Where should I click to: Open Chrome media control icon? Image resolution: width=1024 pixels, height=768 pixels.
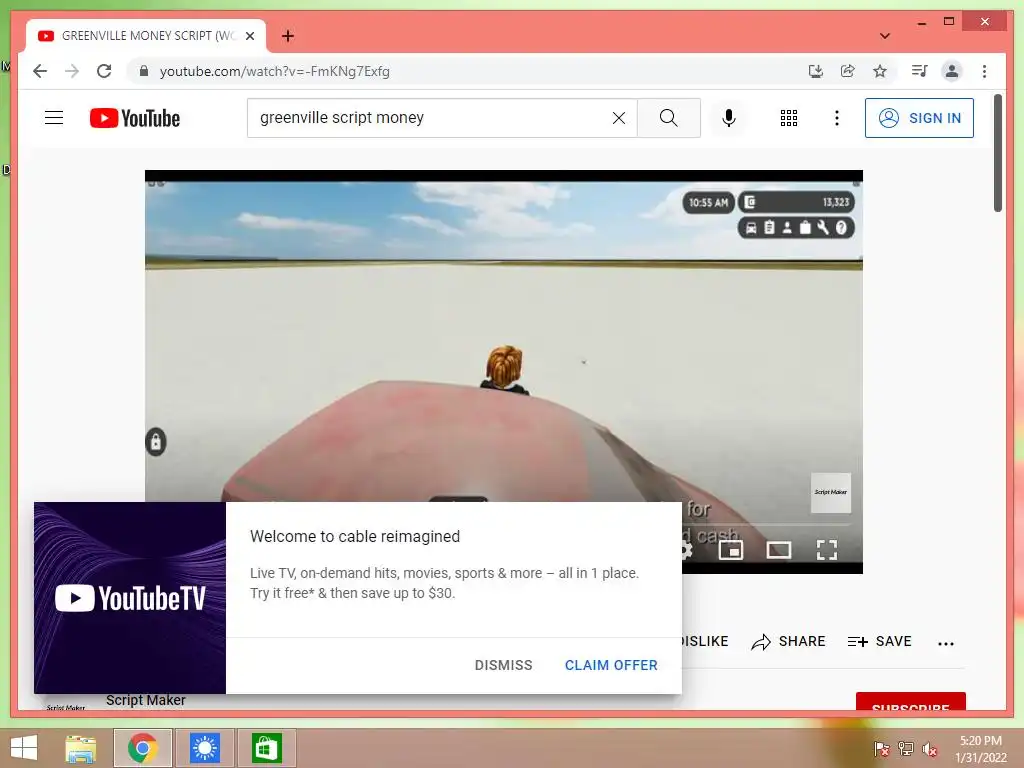920,71
